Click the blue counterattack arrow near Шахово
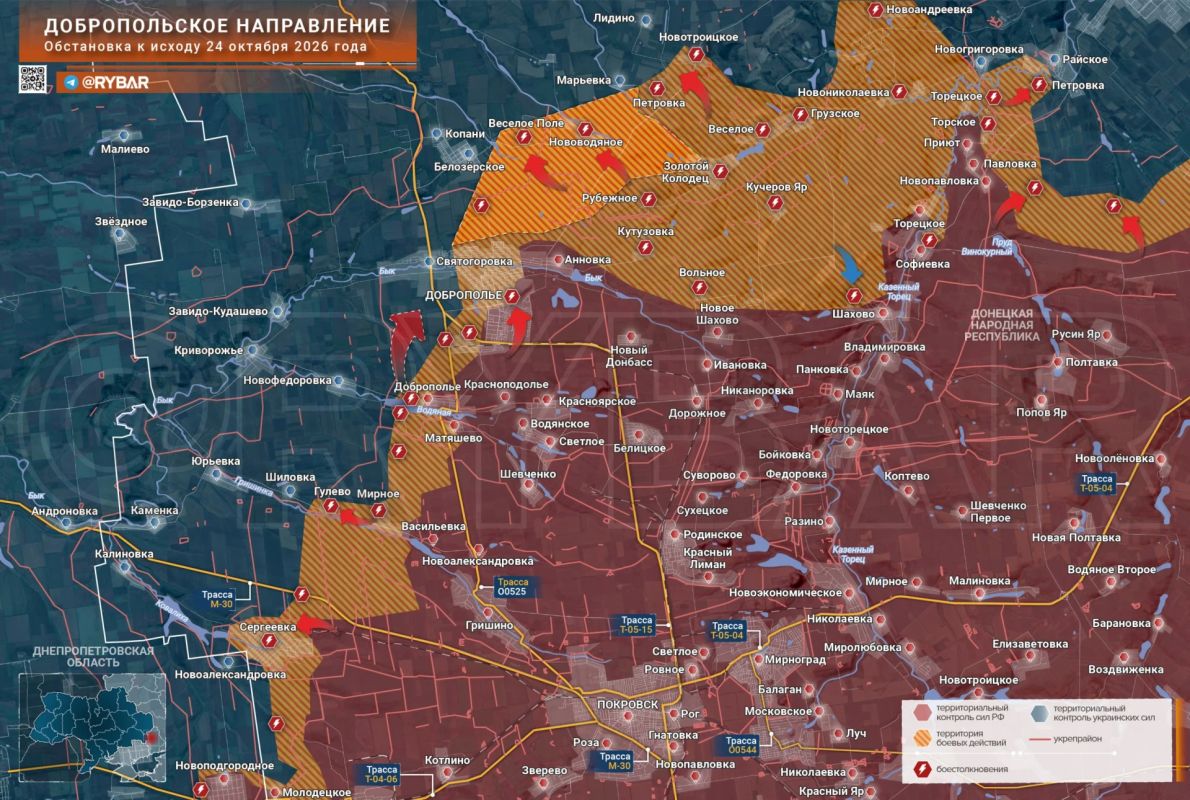1190x800 pixels. 848,264
